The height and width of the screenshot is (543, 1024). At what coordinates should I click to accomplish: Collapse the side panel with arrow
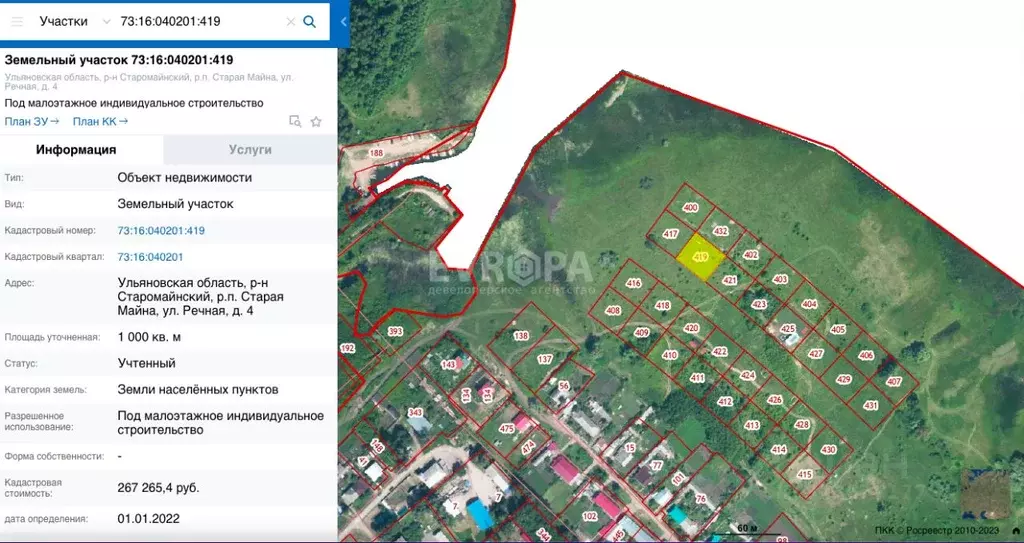(343, 21)
